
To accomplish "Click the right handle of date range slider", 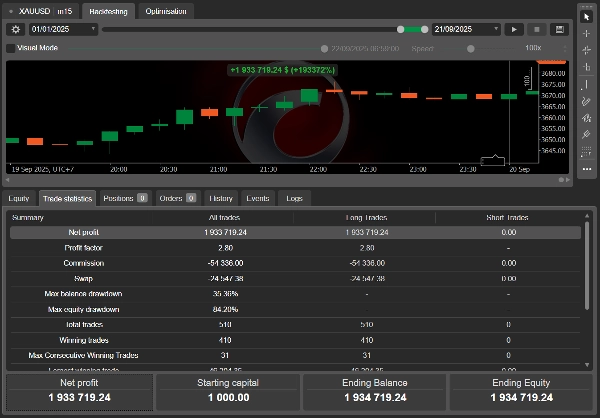I will tap(424, 29).
